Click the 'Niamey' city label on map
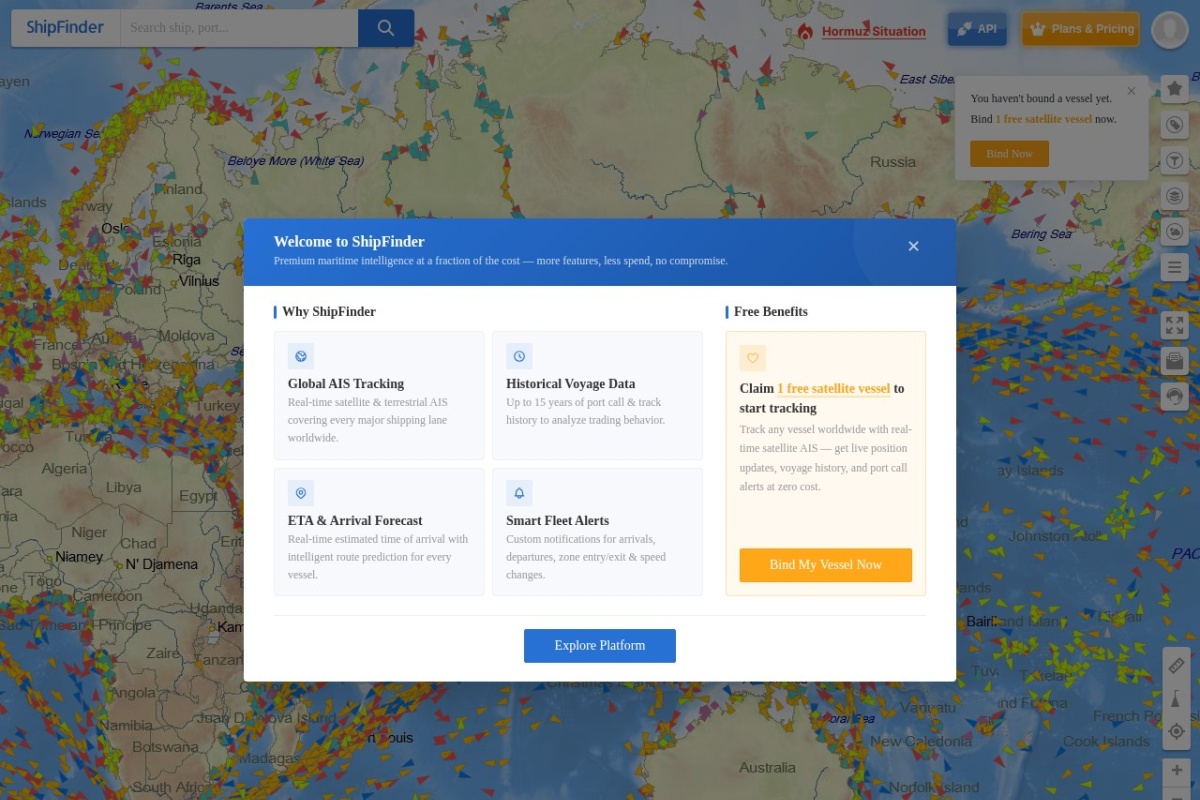 79,557
